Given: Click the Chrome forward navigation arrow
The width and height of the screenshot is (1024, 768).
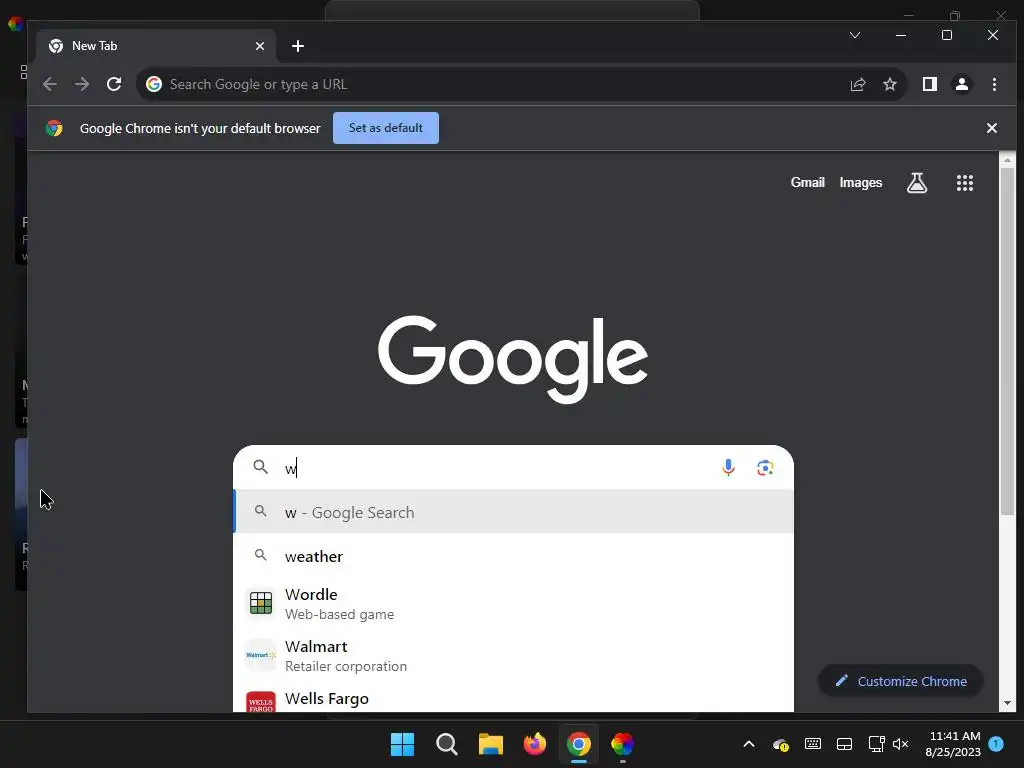Looking at the screenshot, I should tap(82, 84).
